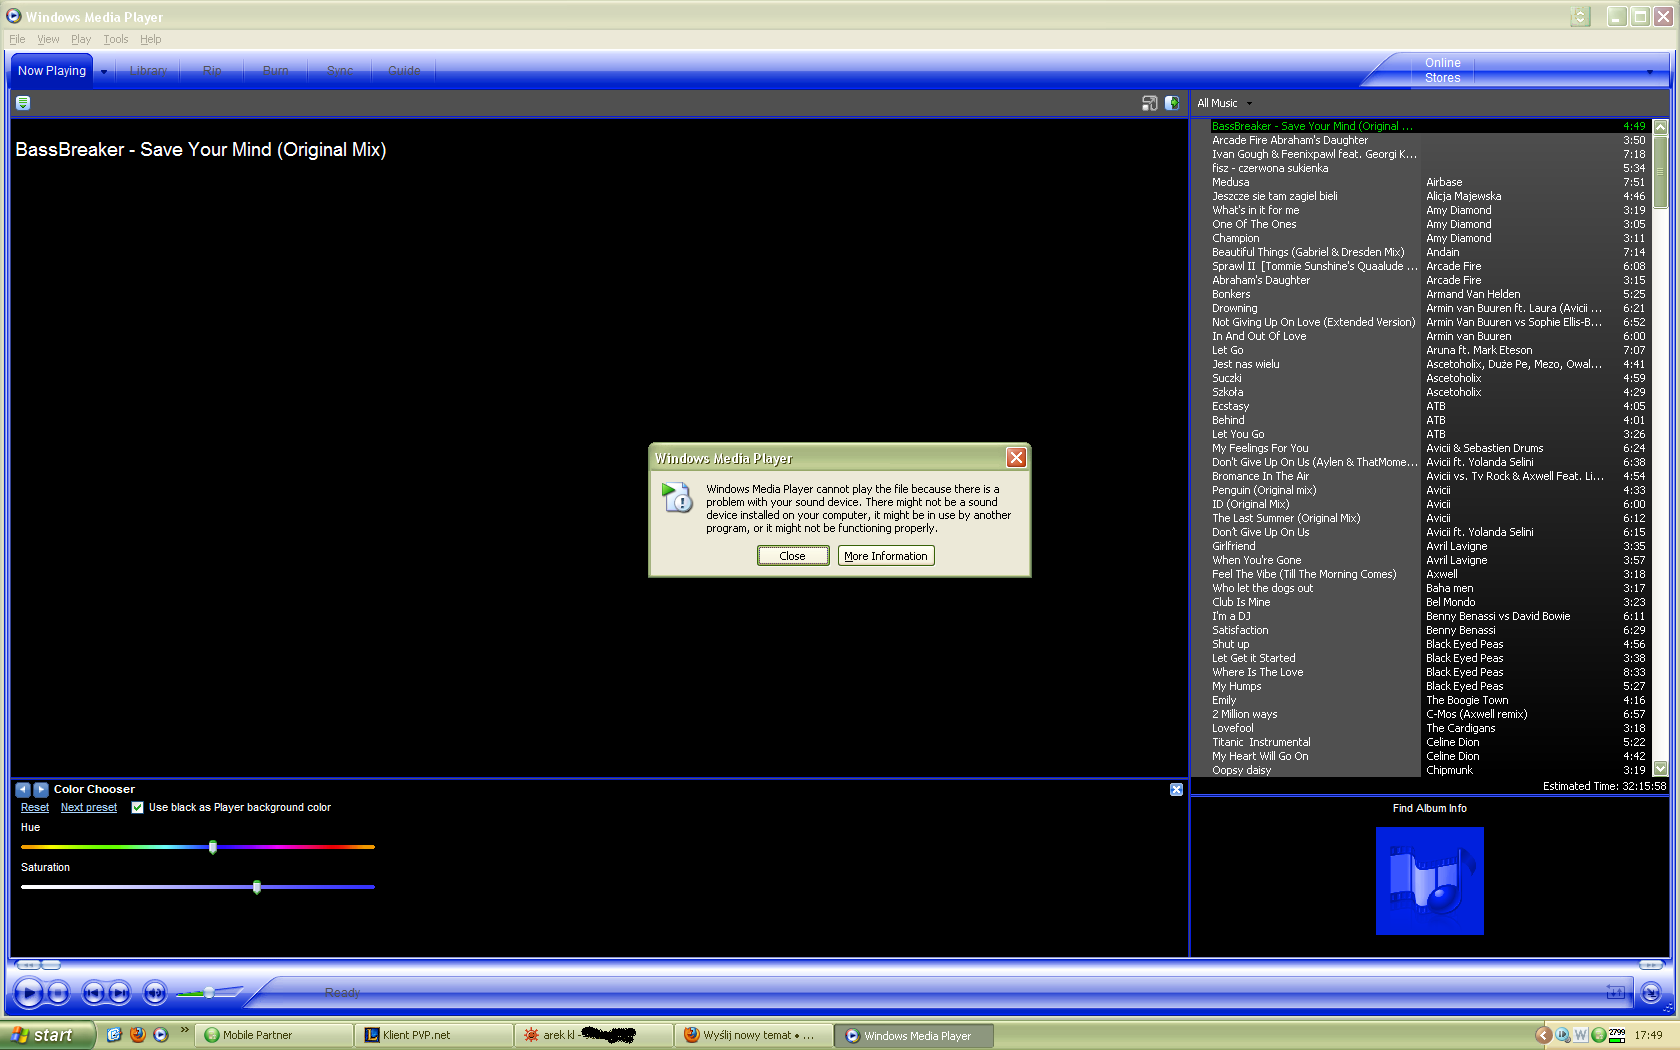Screen dimensions: 1680x1050
Task: Click the shuffle/repeat icon in status area
Action: point(1615,992)
